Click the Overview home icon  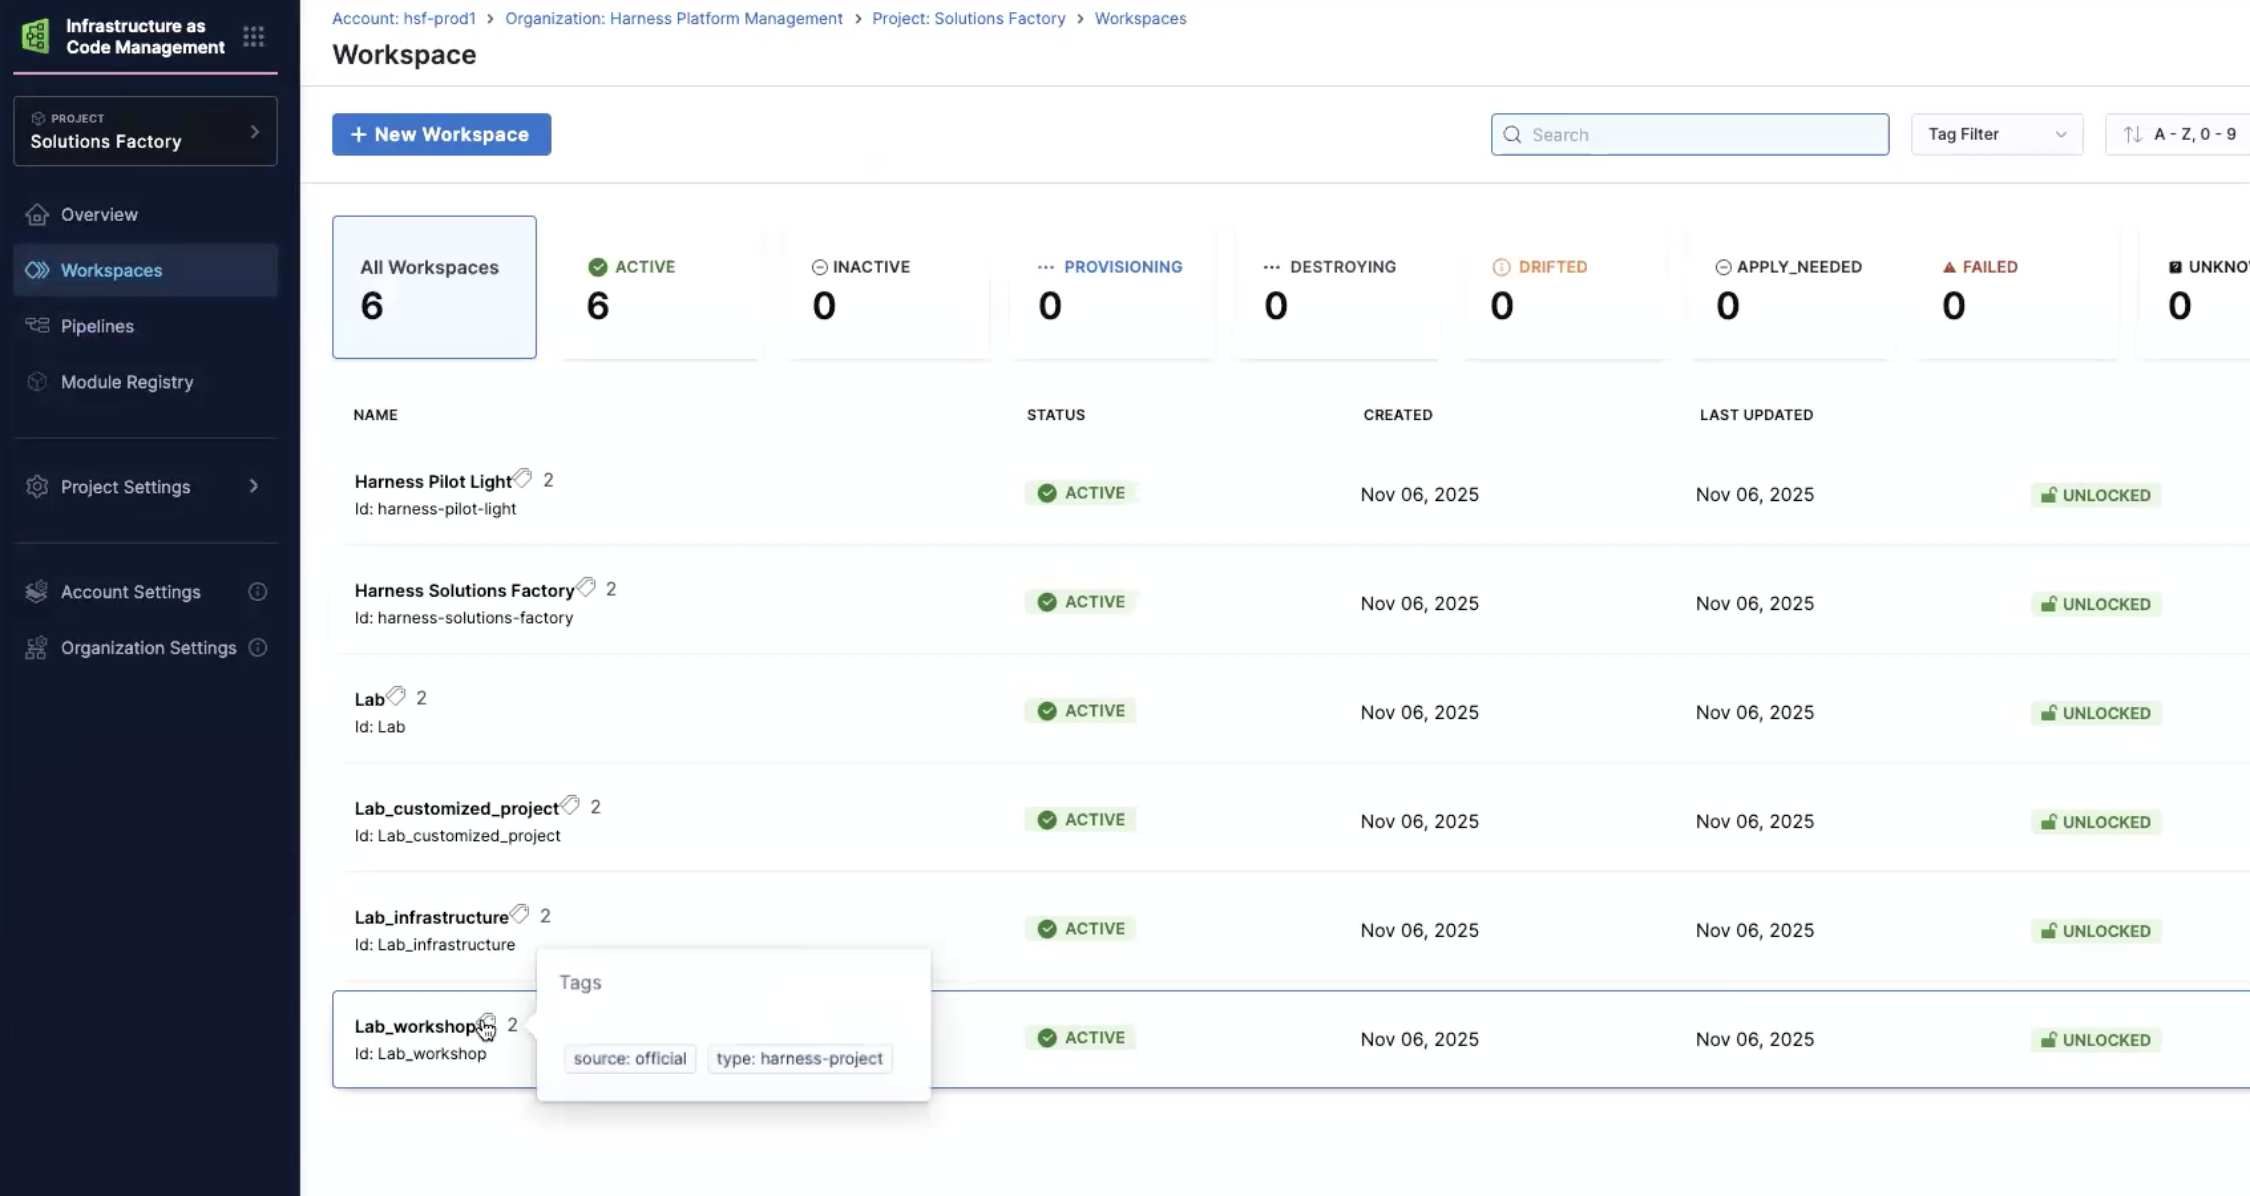point(37,214)
